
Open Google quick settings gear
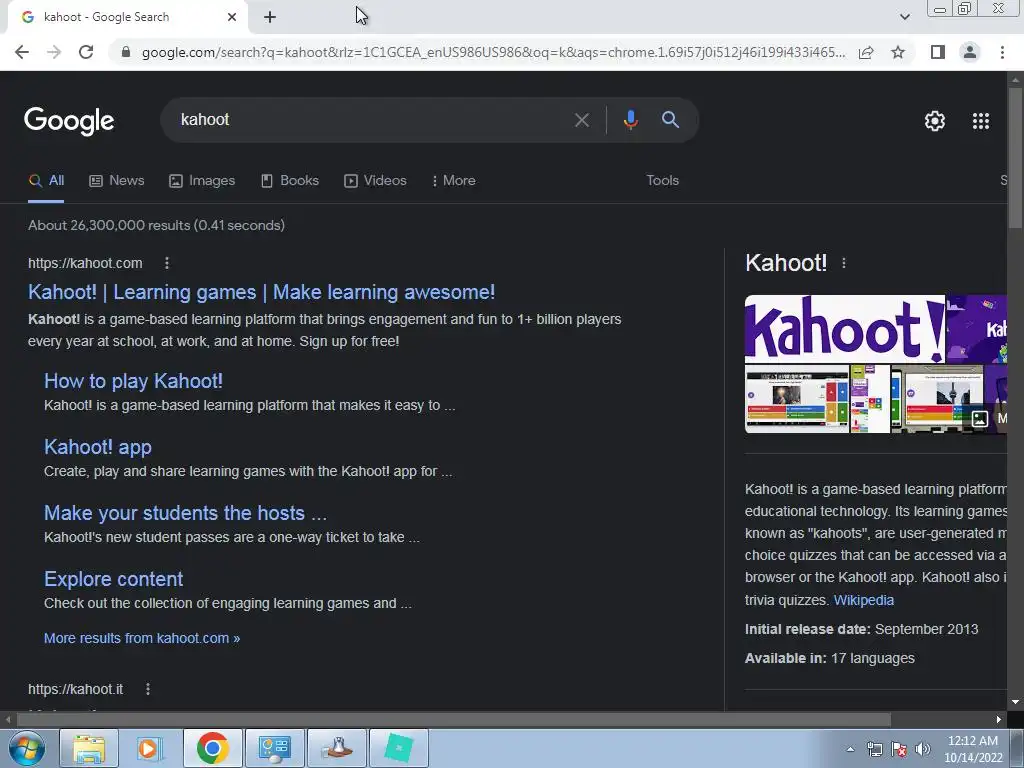coord(935,121)
